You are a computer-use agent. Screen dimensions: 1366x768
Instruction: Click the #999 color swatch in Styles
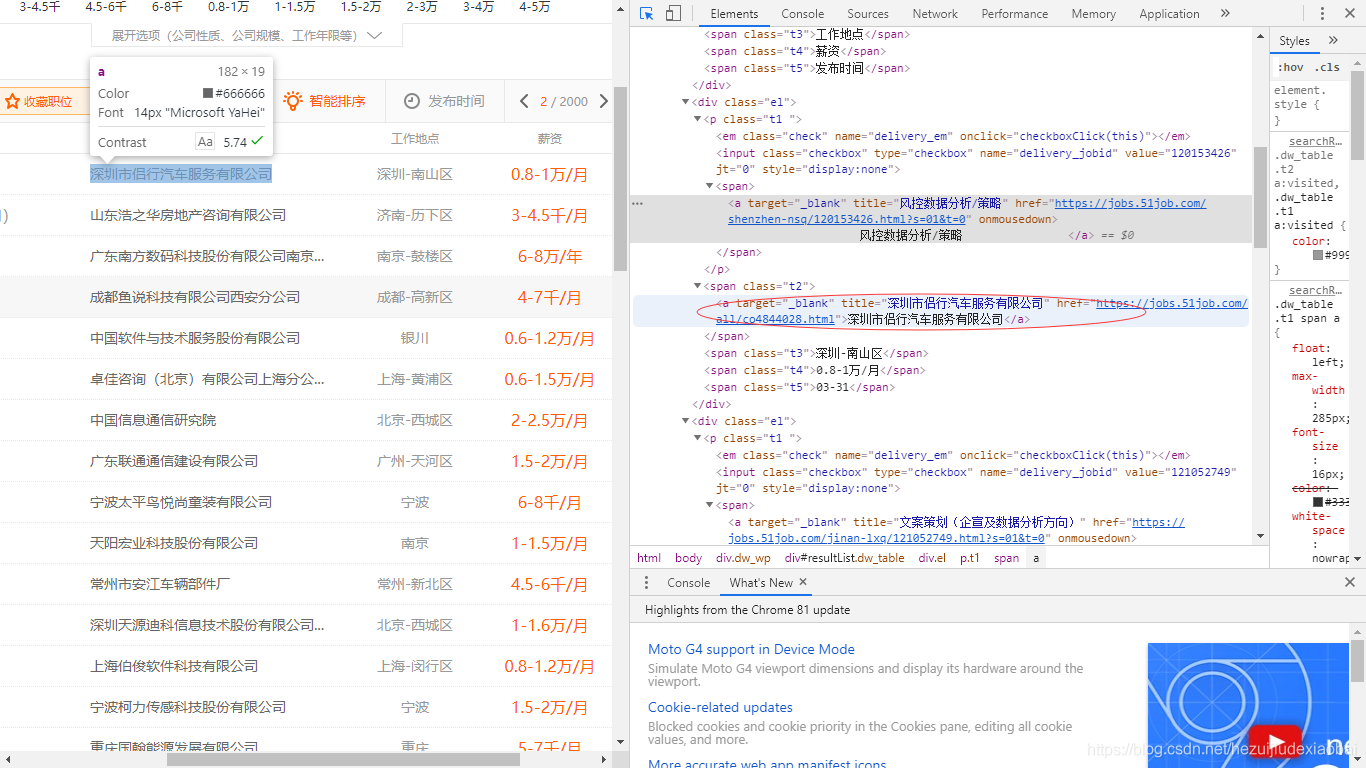pos(1318,255)
